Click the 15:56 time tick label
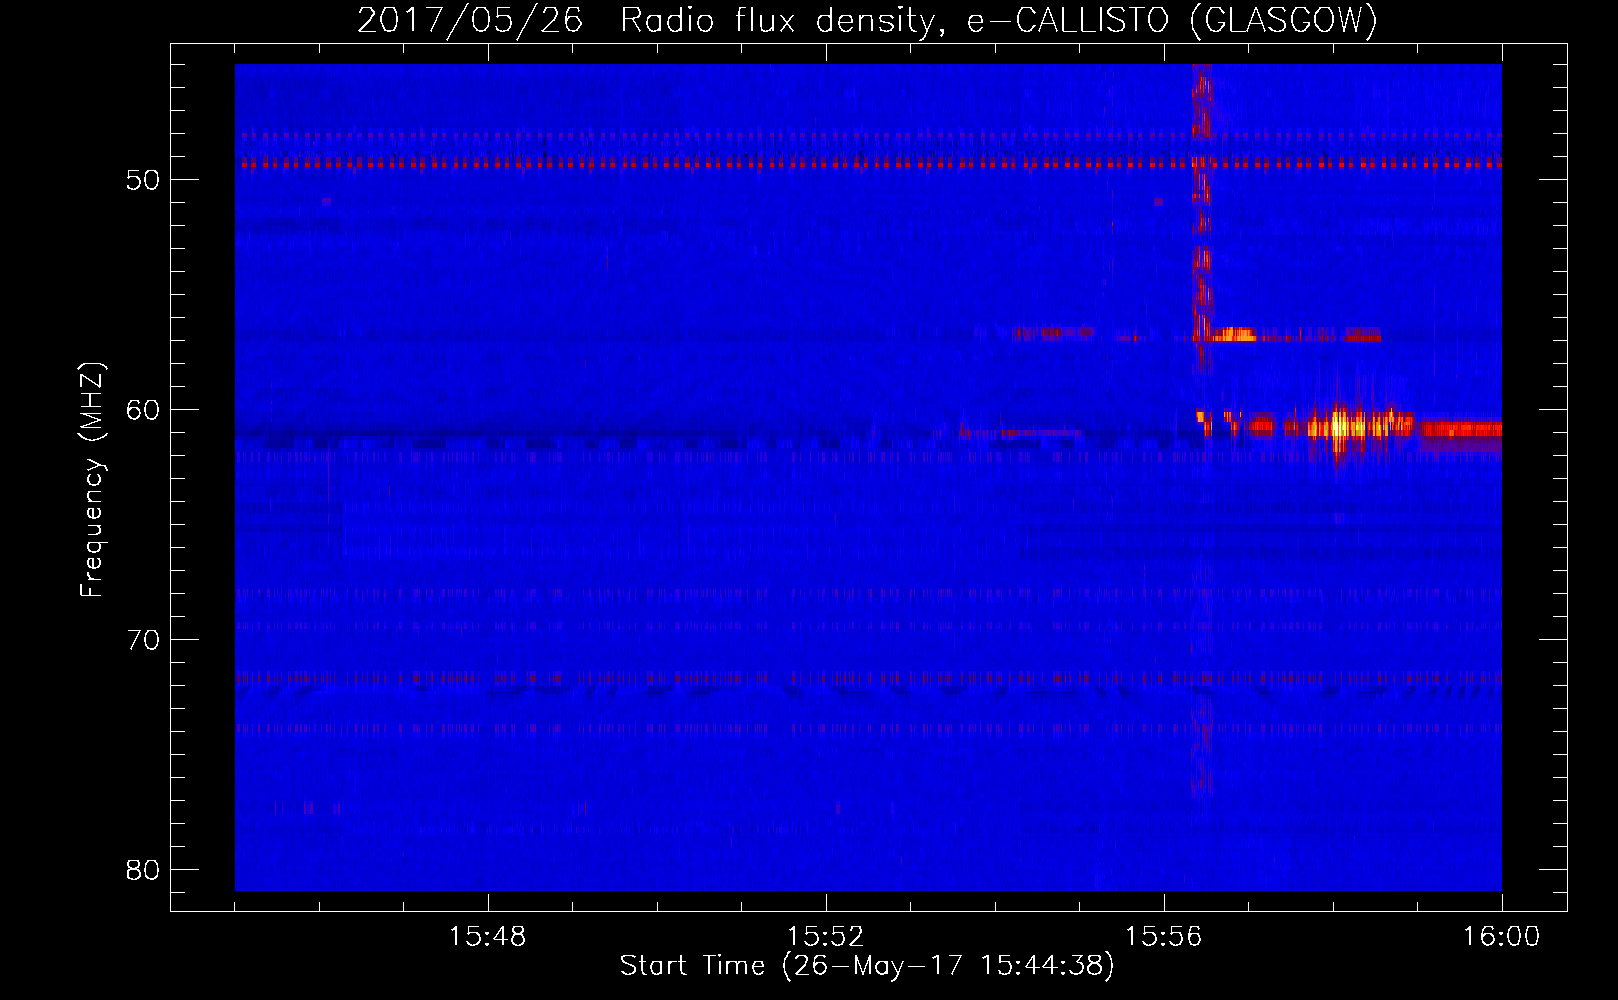Viewport: 1618px width, 1000px height. tap(1164, 937)
